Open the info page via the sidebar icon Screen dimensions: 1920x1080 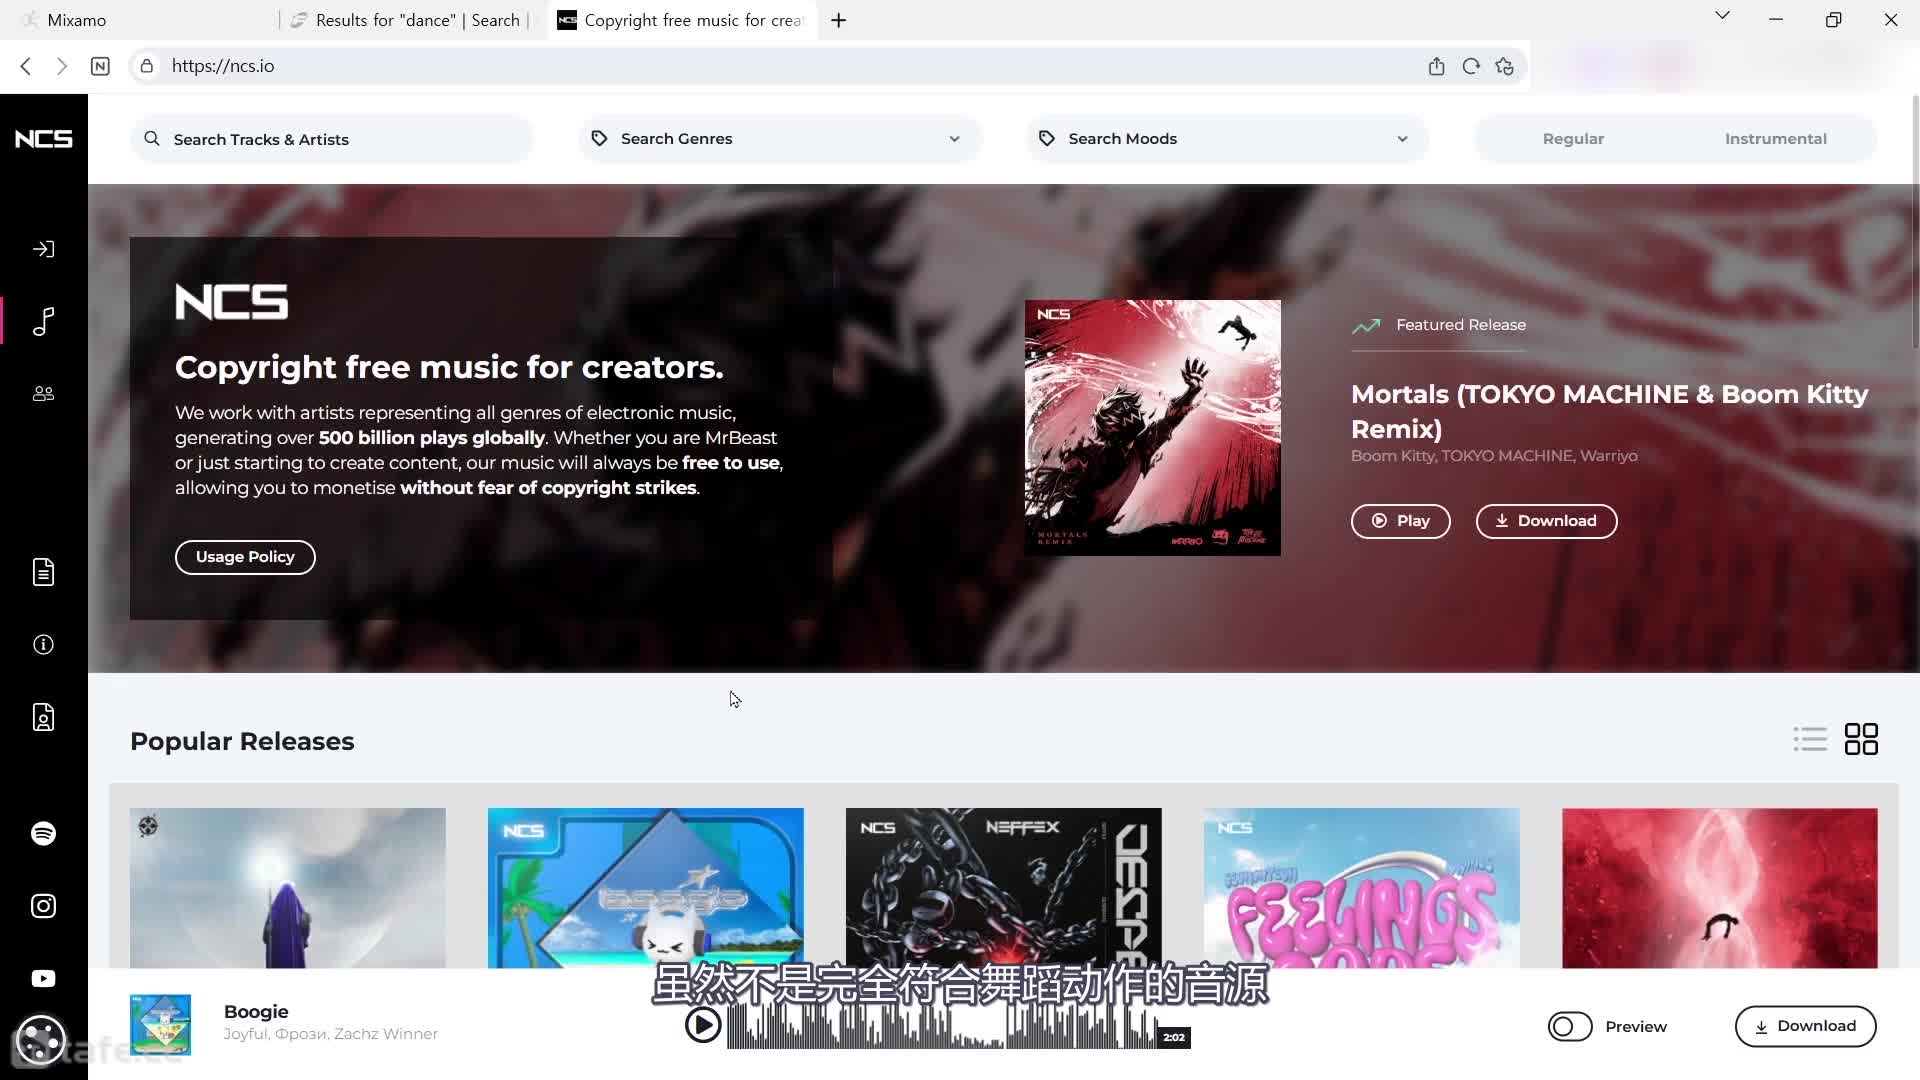(x=43, y=645)
